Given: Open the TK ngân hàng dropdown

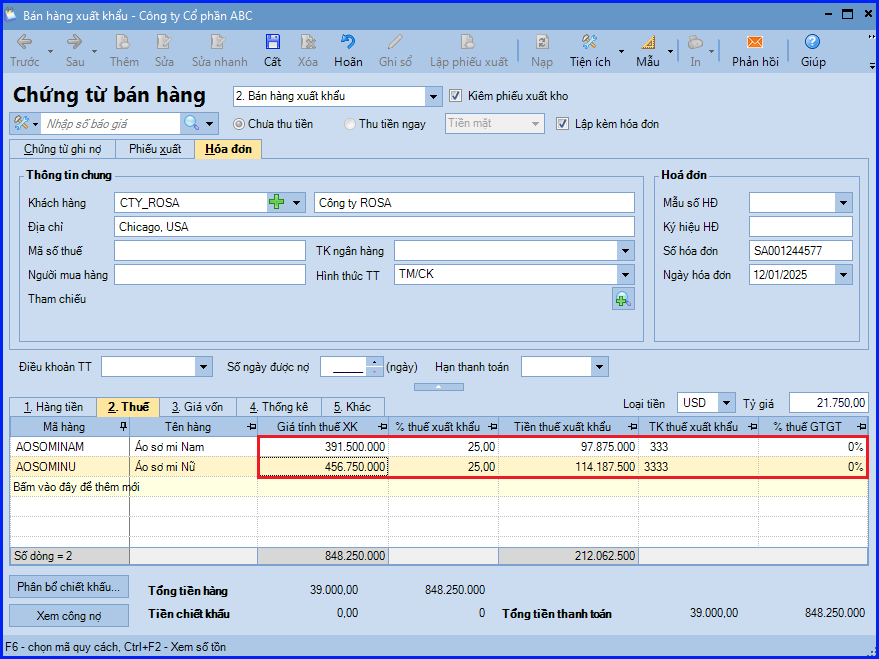Looking at the screenshot, I should tap(626, 250).
